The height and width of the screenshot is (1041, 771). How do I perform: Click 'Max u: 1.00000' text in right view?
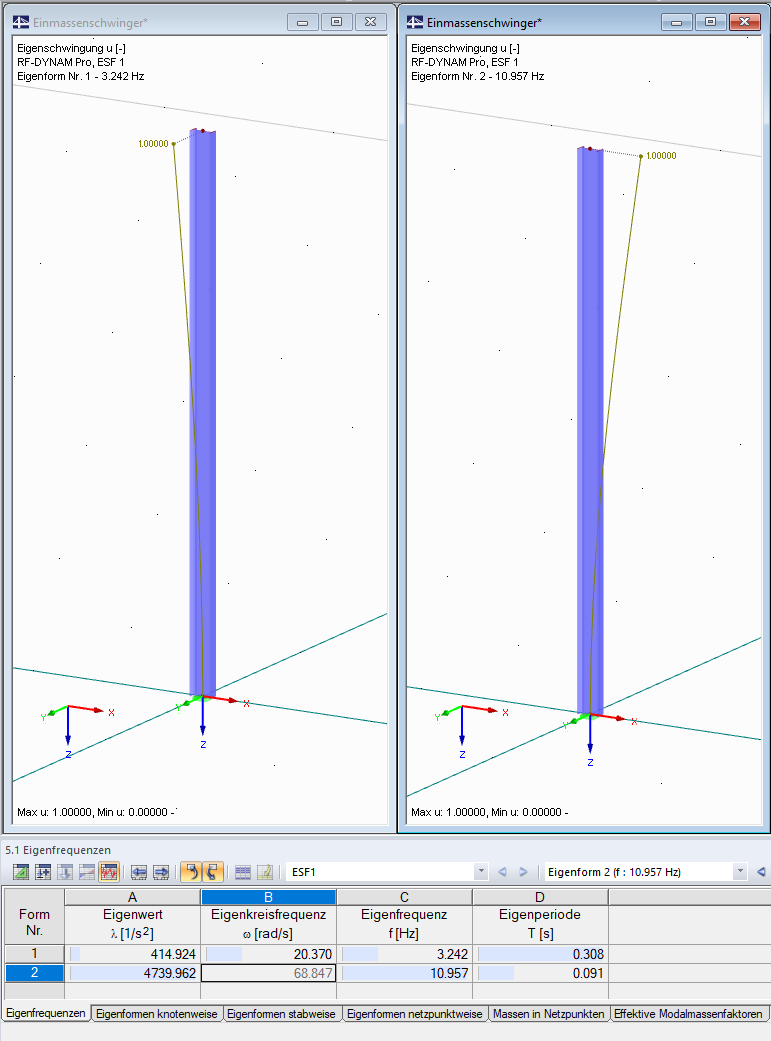pyautogui.click(x=448, y=812)
